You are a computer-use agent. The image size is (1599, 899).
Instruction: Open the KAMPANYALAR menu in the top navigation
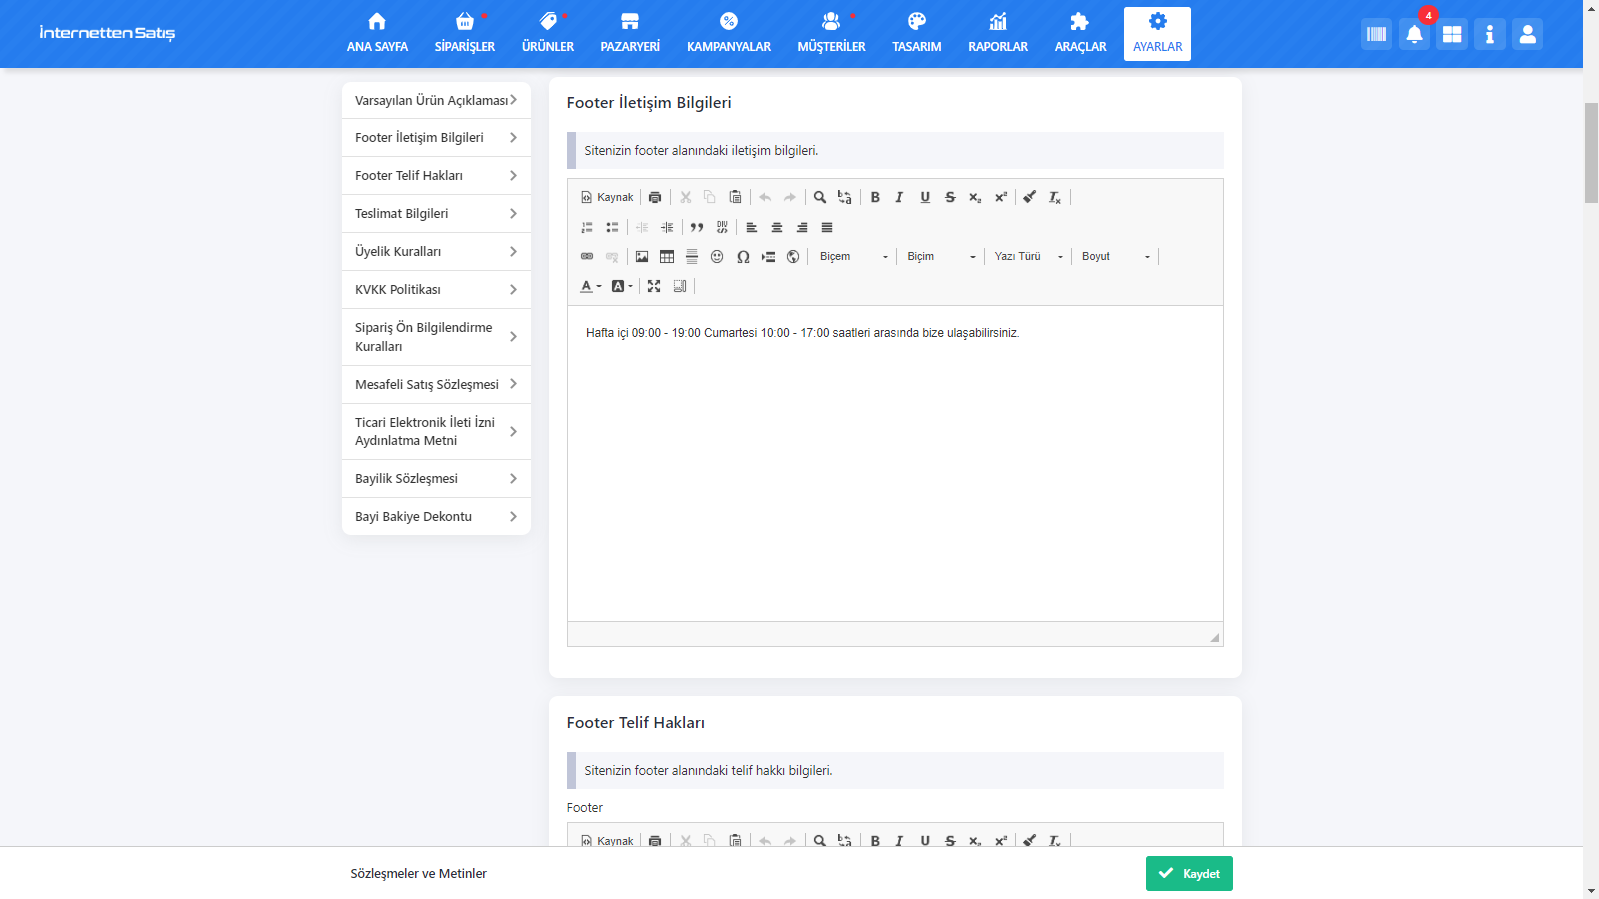[x=728, y=34]
